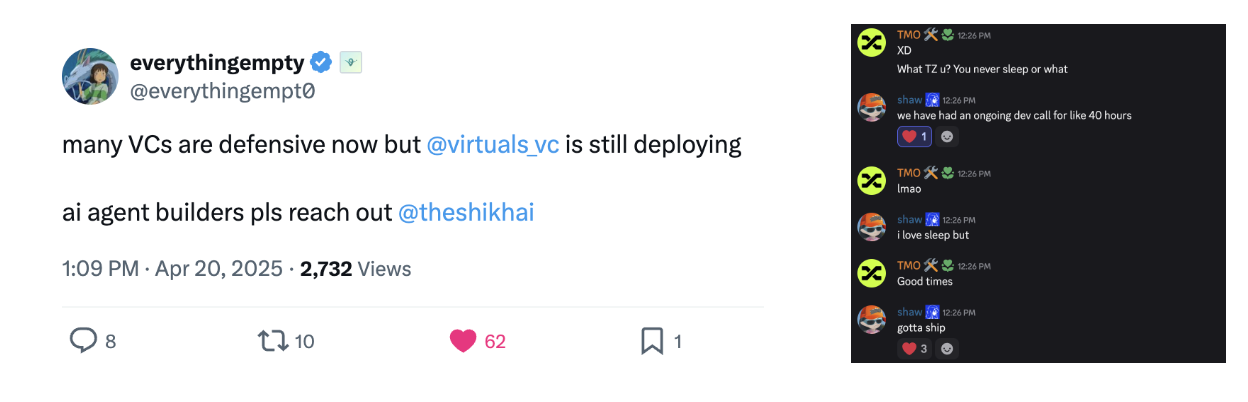1248x402 pixels.
Task: Click the pink heart like icon
Action: [x=463, y=341]
